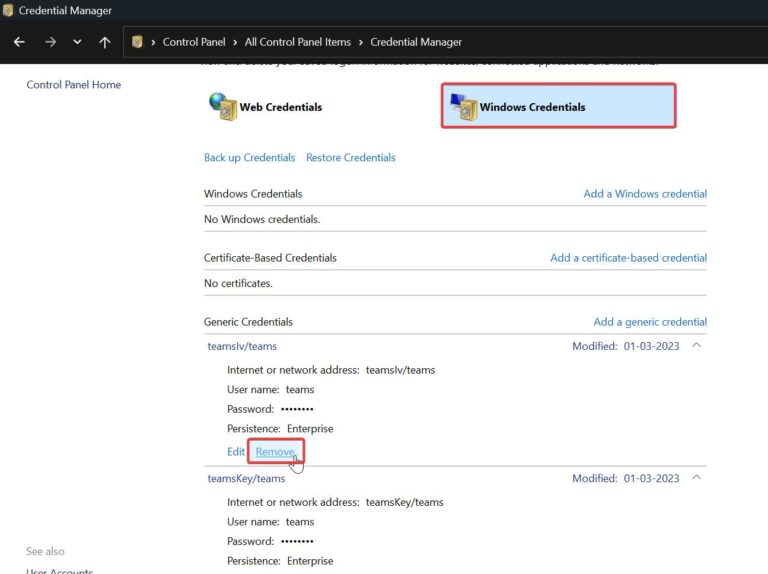
Task: Add a certificate-based credential
Action: point(628,258)
